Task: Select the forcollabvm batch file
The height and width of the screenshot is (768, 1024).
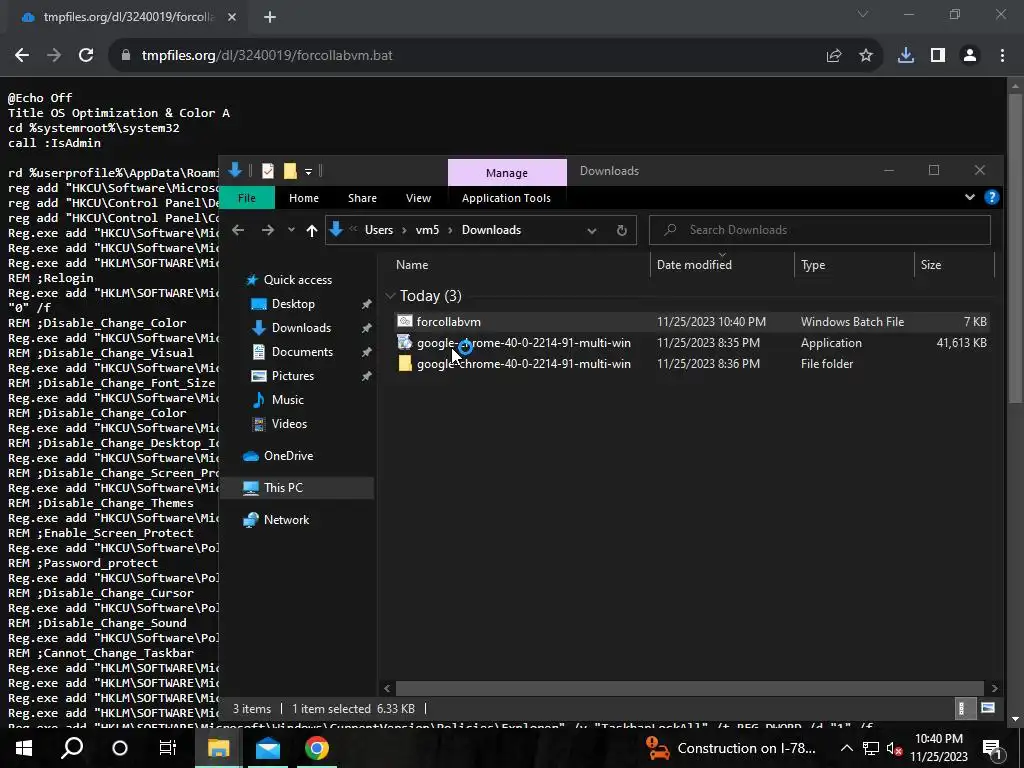Action: 691,321
